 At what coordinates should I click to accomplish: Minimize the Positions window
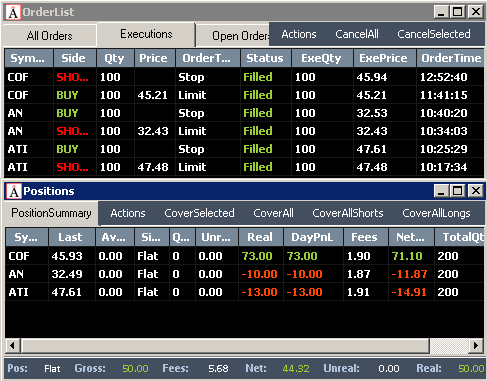coord(441,191)
